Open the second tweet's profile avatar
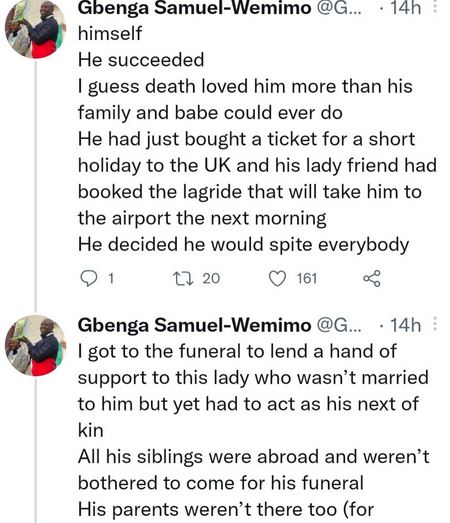This screenshot has height=523, width=450. [x=35, y=345]
